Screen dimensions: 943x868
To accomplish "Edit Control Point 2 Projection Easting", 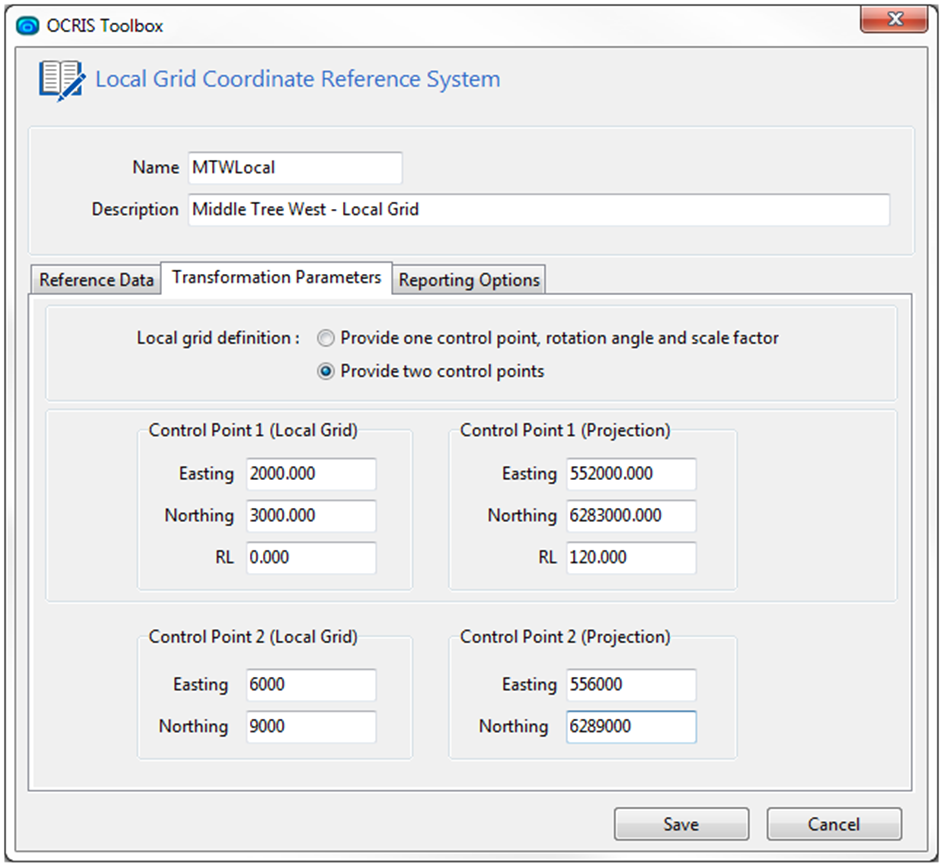I will pyautogui.click(x=631, y=685).
